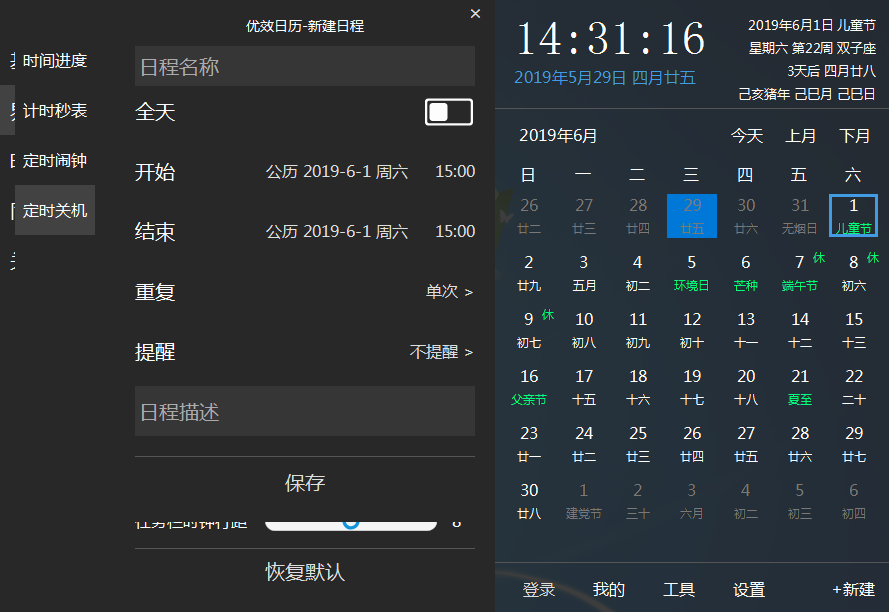This screenshot has height=612, width=889.
Task: Expand the 提醒 不提醒 option
Action: (441, 352)
